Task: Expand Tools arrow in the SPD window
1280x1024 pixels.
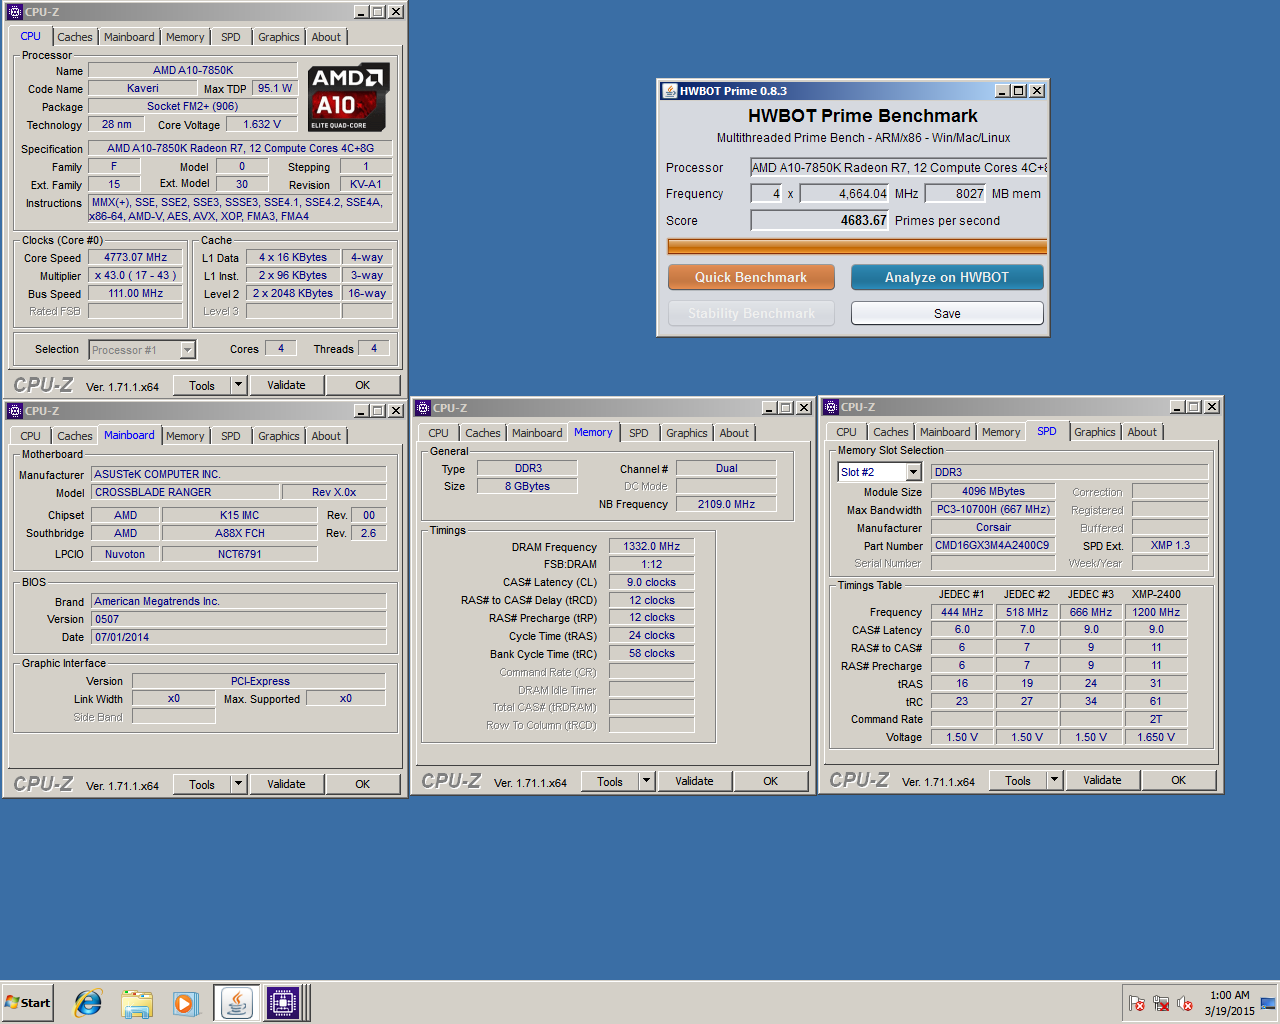Action: tap(1054, 780)
